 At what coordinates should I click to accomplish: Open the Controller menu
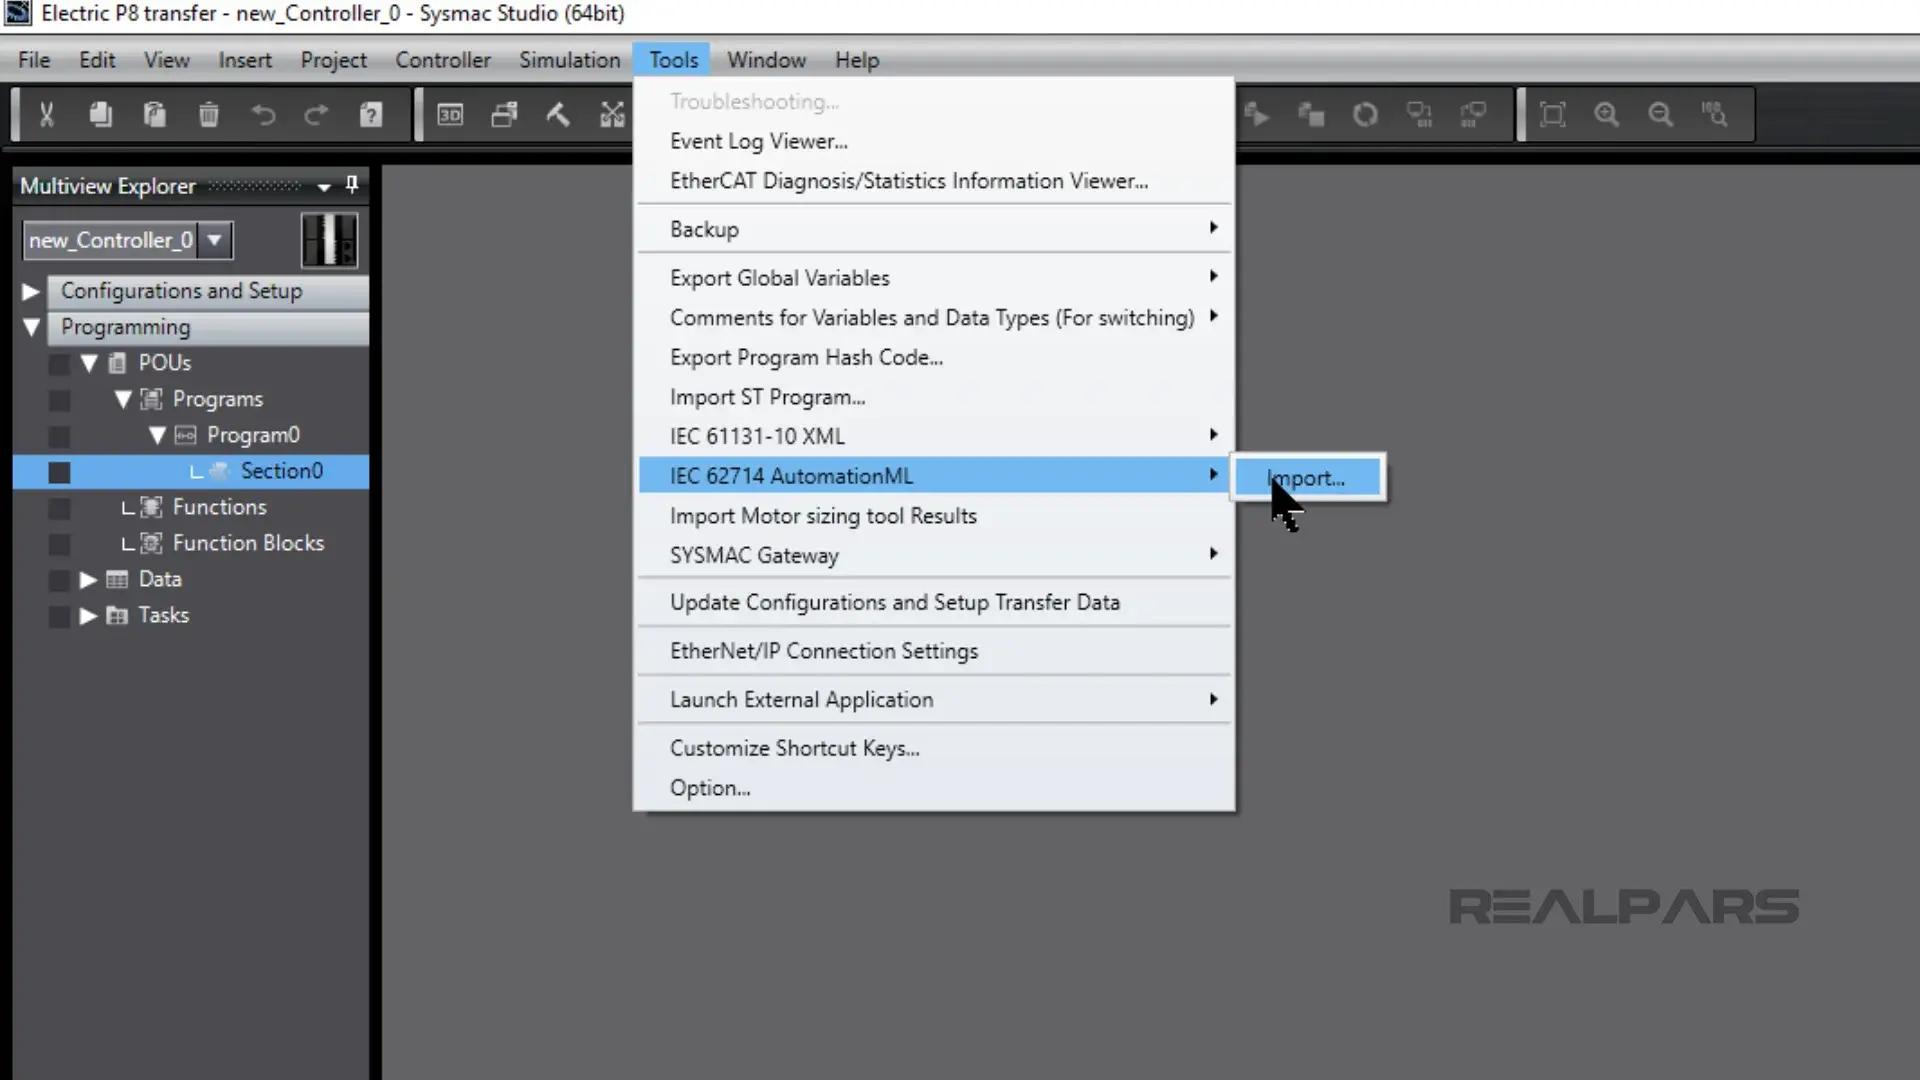pos(443,60)
